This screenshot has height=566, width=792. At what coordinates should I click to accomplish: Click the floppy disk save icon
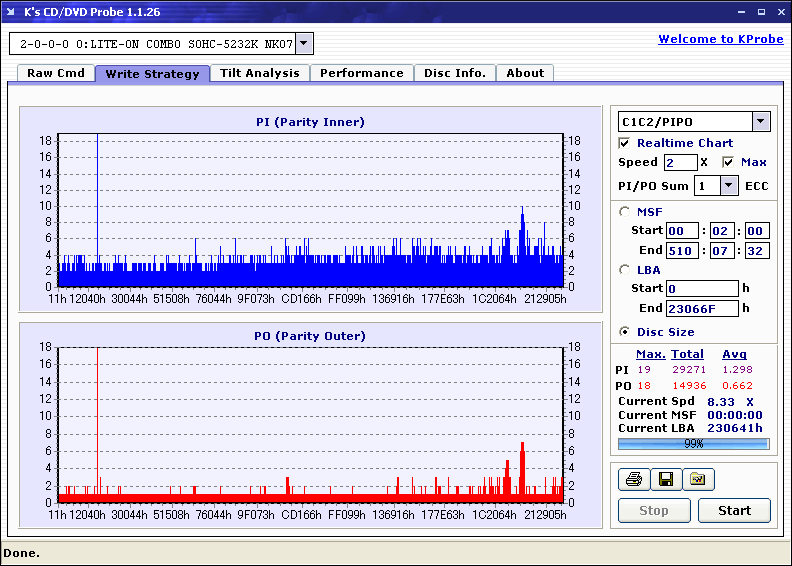(x=665, y=480)
